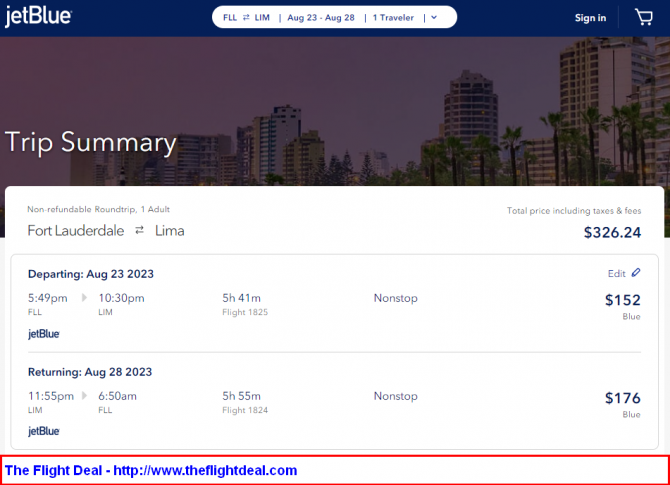Open the shopping cart icon

tap(644, 17)
